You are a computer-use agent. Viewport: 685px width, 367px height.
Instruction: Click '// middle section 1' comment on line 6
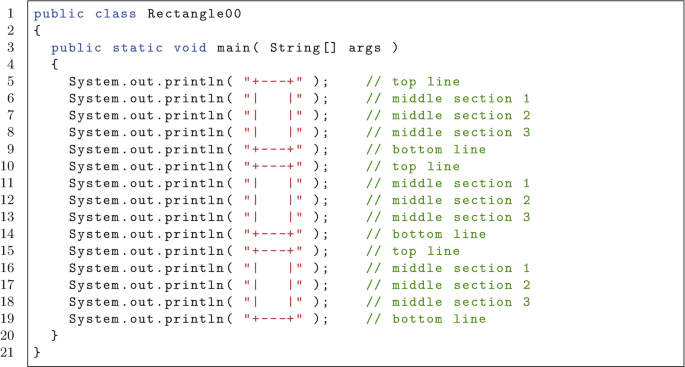pos(448,99)
